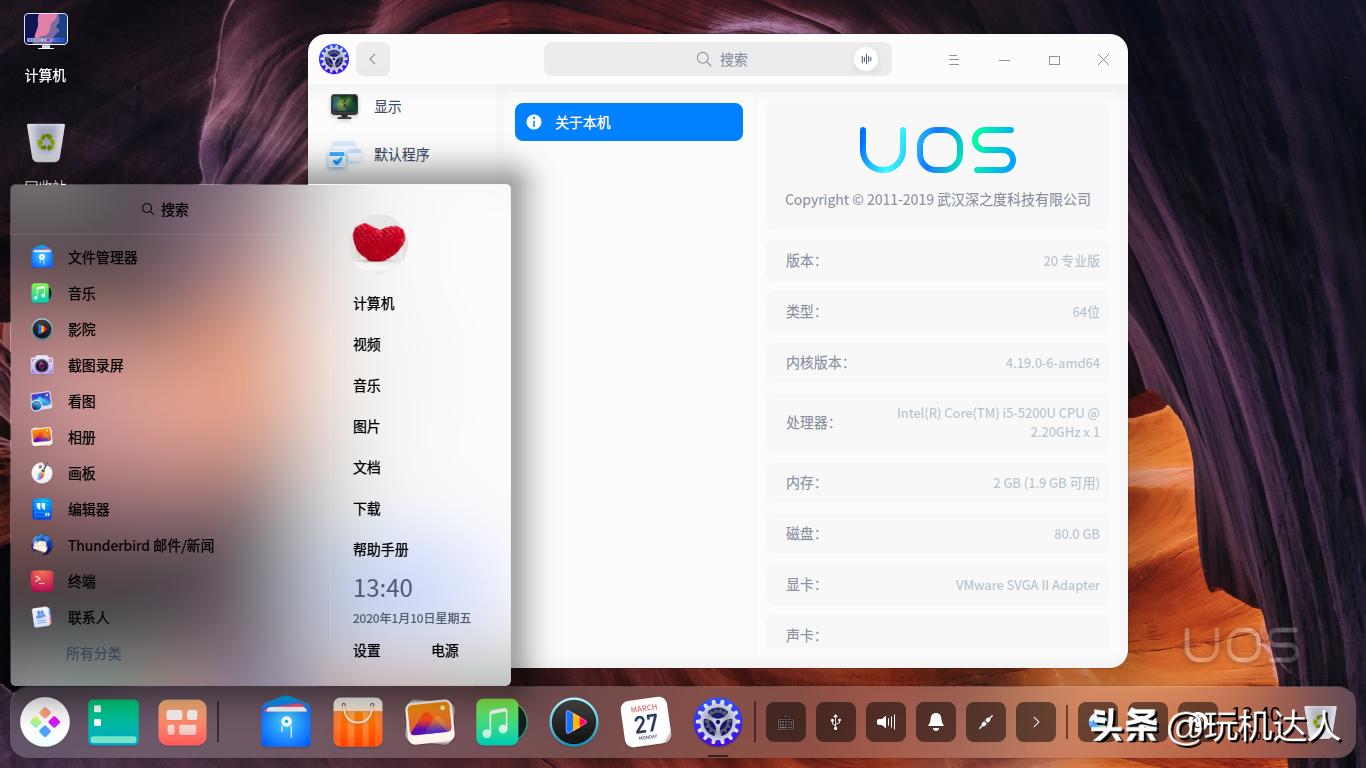Mute sound via the speaker tray icon
The height and width of the screenshot is (768, 1366).
pos(886,722)
